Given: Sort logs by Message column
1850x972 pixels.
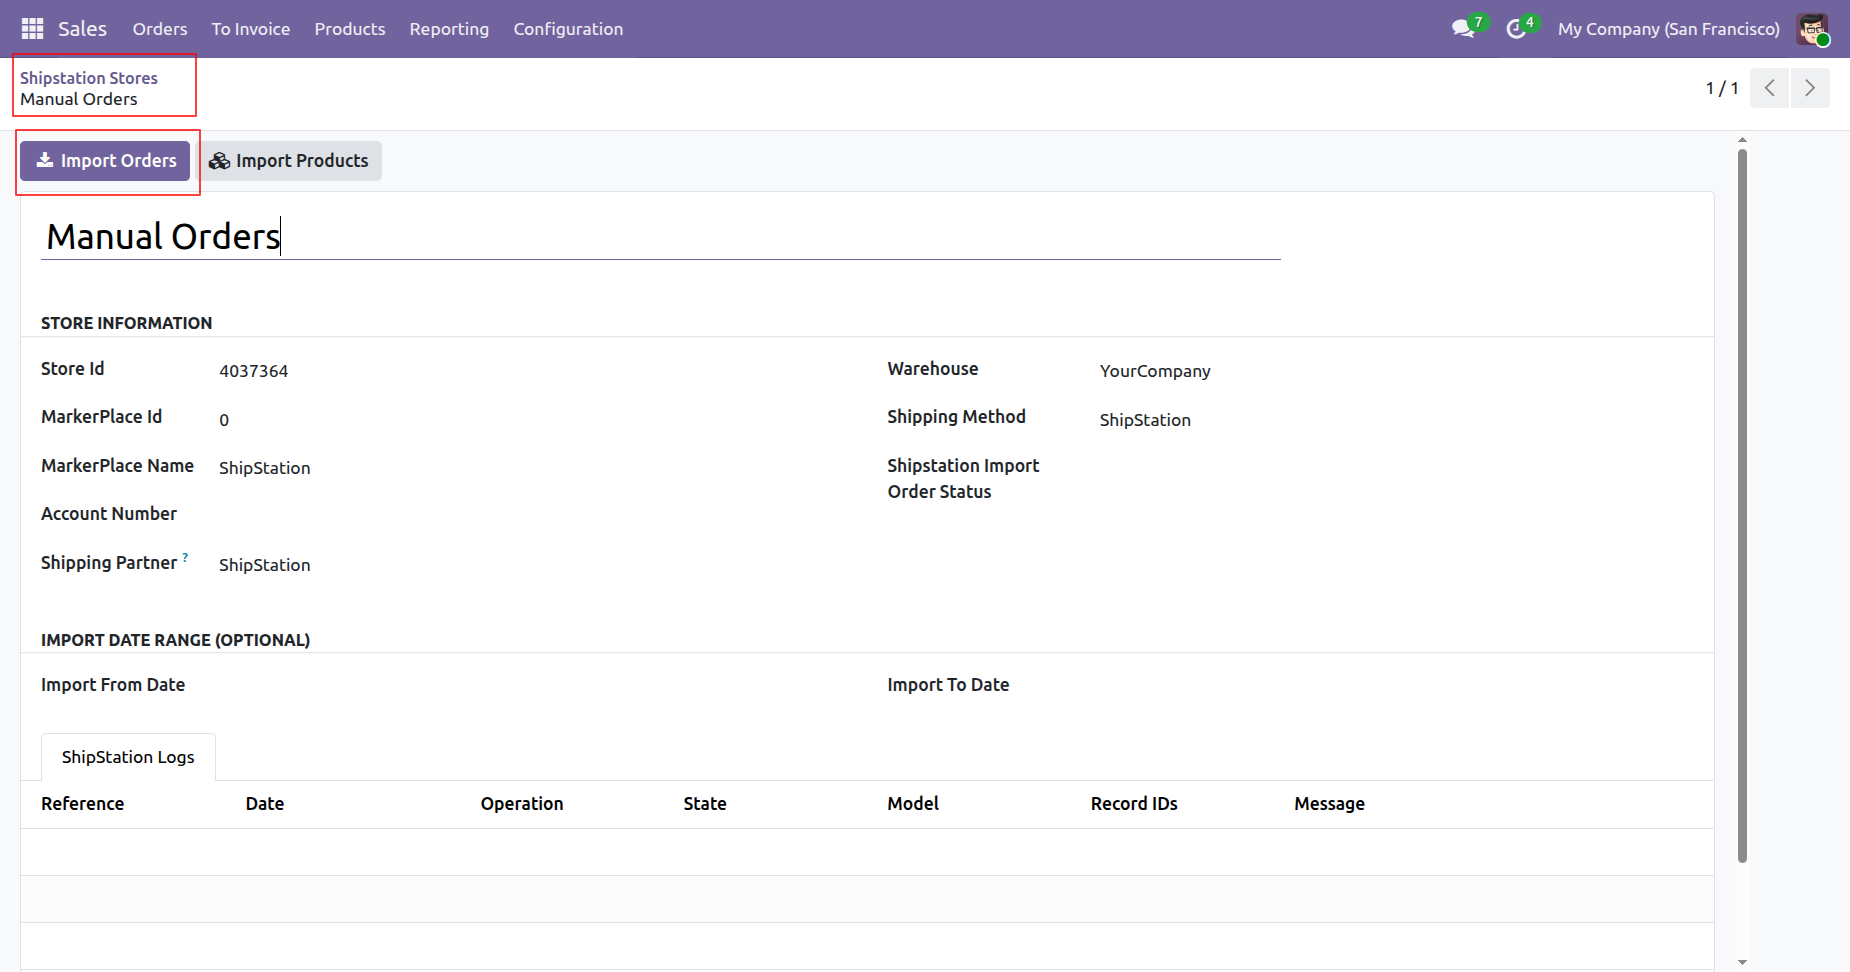Looking at the screenshot, I should point(1329,804).
